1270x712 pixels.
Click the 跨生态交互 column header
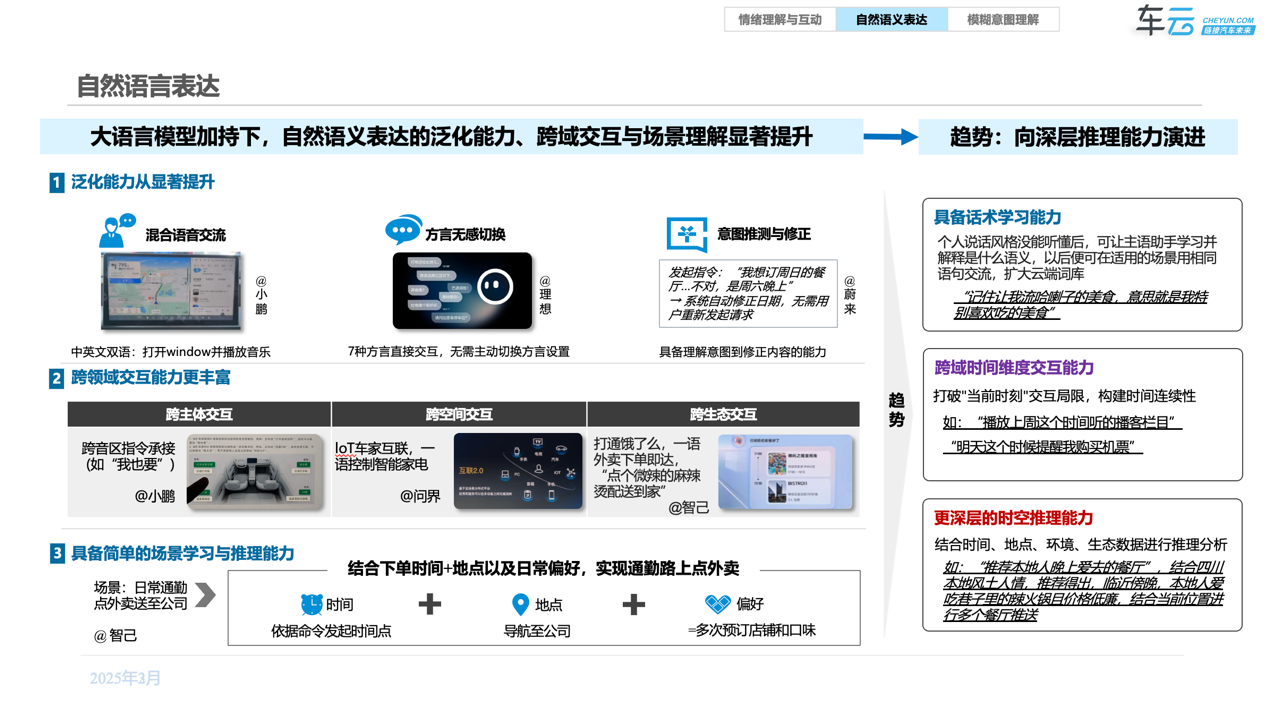(x=723, y=414)
